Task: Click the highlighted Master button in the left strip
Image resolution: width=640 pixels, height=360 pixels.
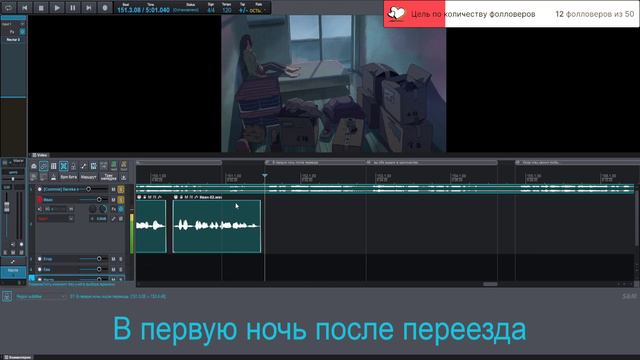Action: point(13,272)
